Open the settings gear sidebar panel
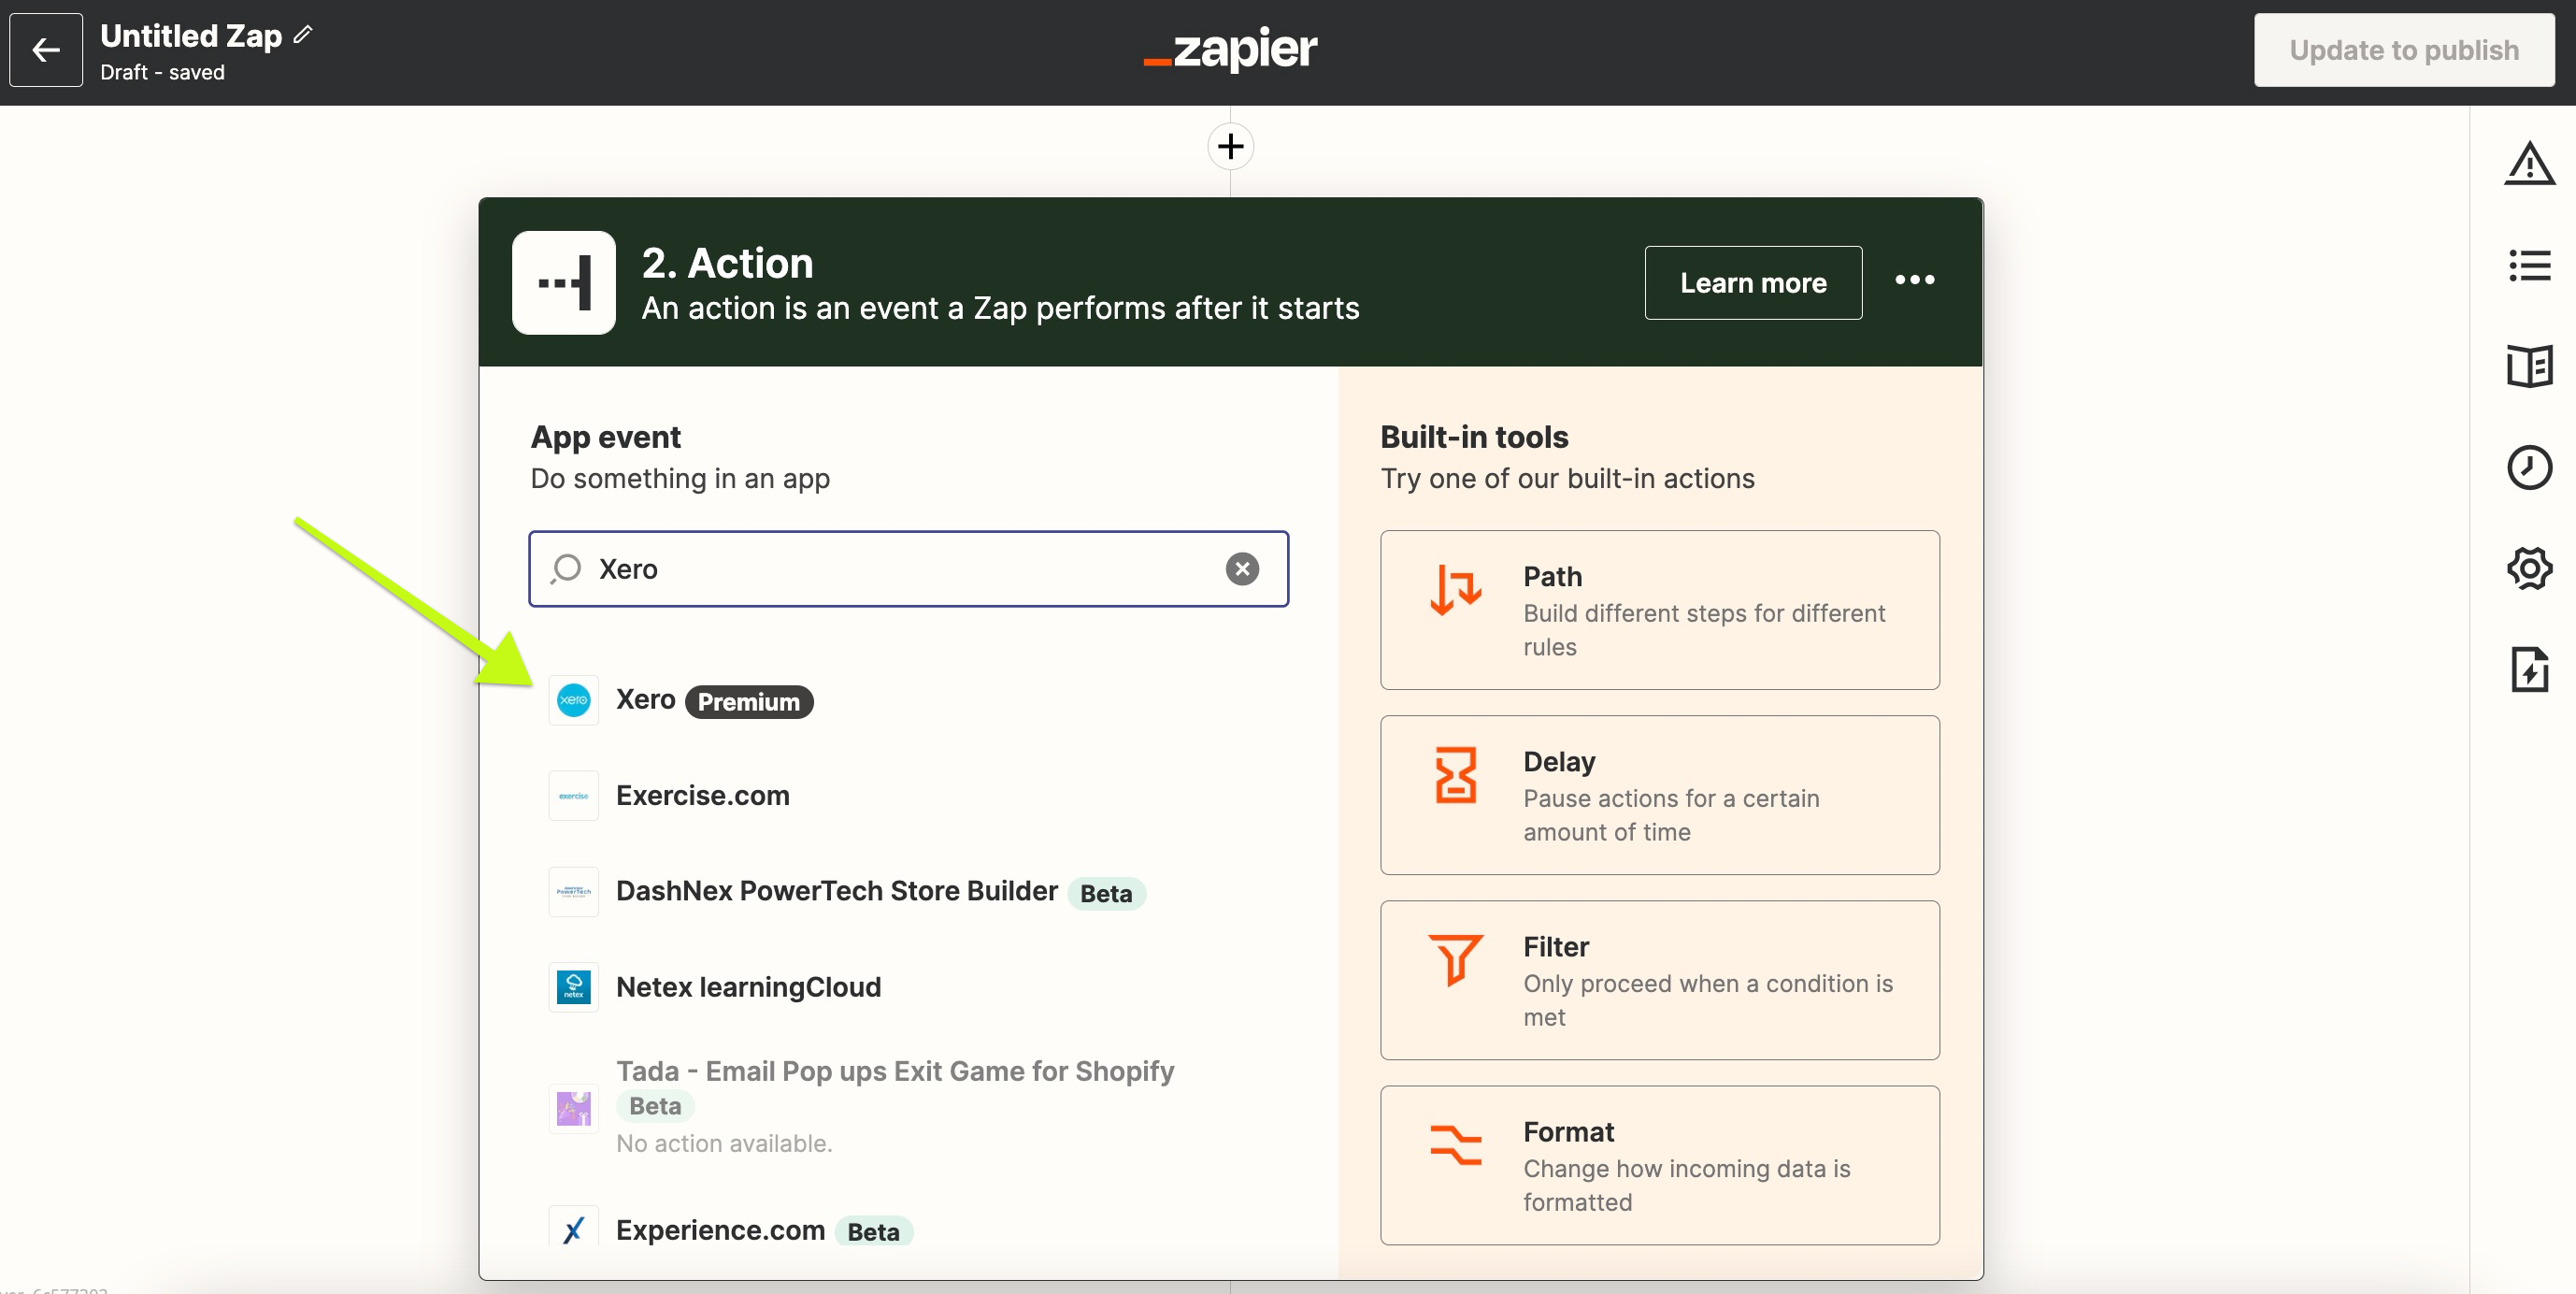Screen dimensions: 2576x1294 [x=2530, y=569]
